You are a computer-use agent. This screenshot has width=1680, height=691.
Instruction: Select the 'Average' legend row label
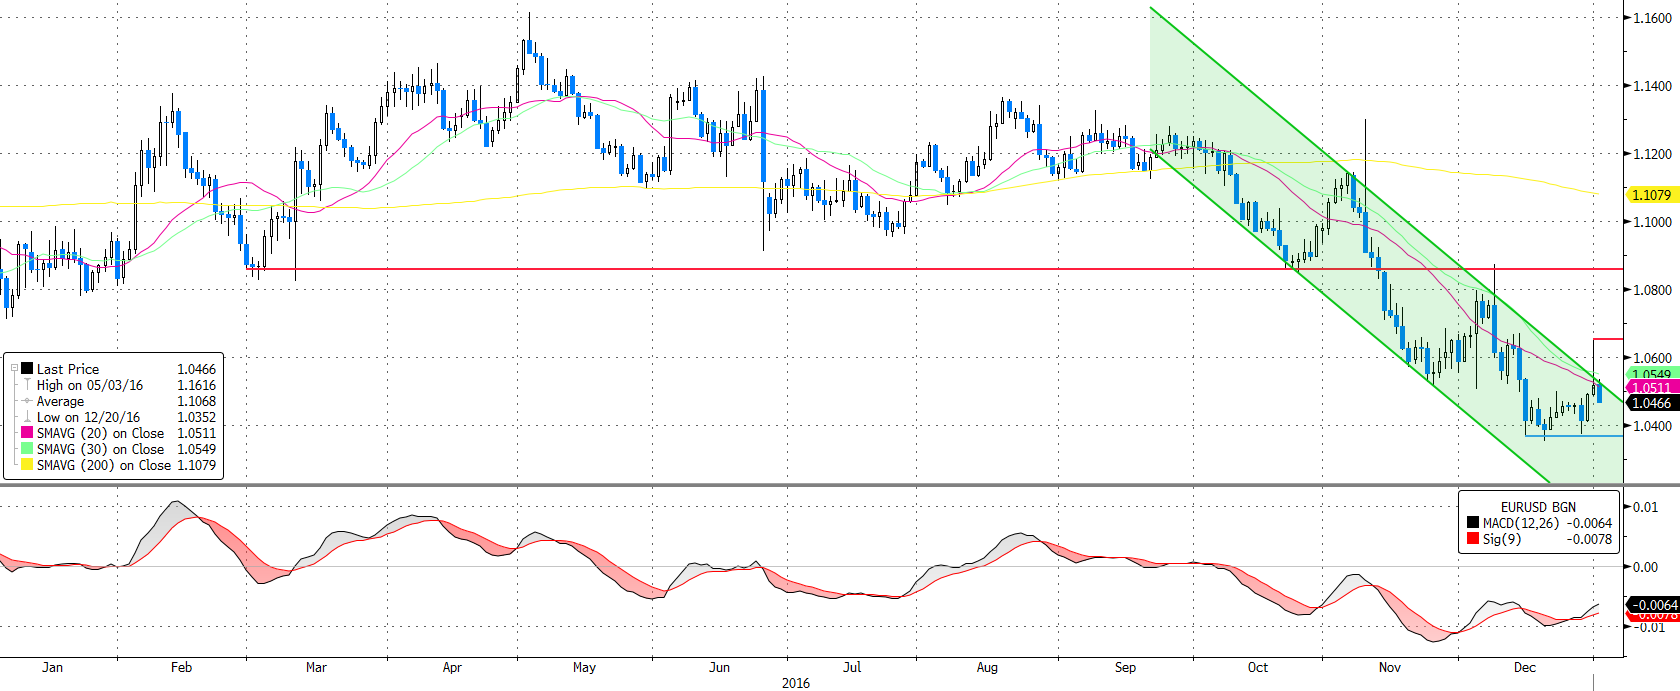tap(60, 401)
